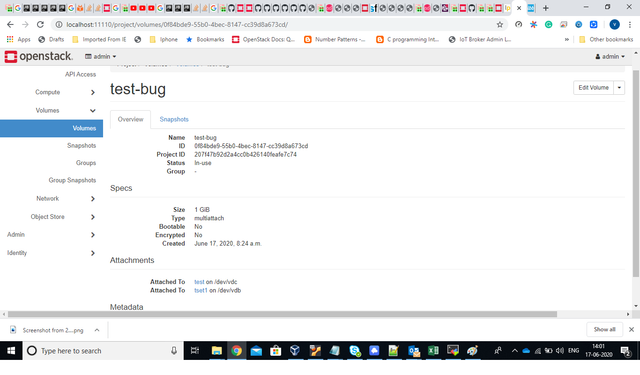Open the speedometer extension icon

518,24
